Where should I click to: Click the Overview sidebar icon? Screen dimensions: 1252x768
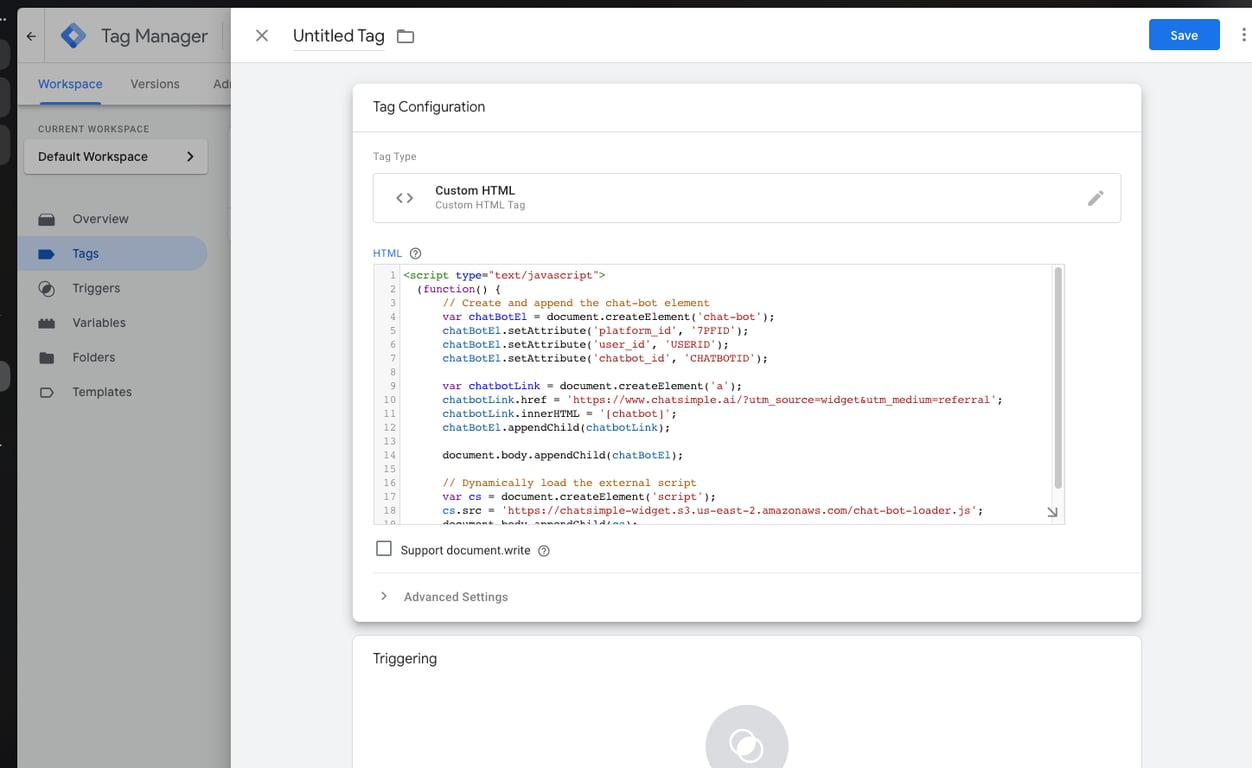point(47,219)
